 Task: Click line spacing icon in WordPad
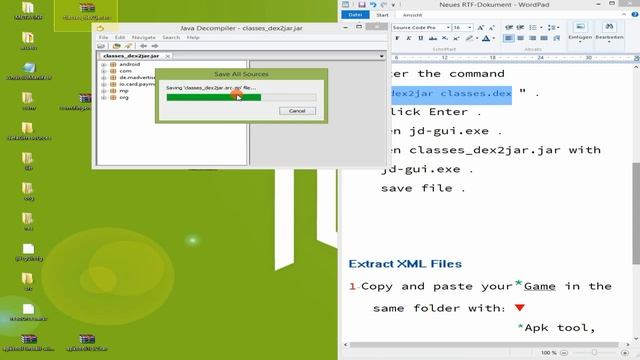coord(551,27)
